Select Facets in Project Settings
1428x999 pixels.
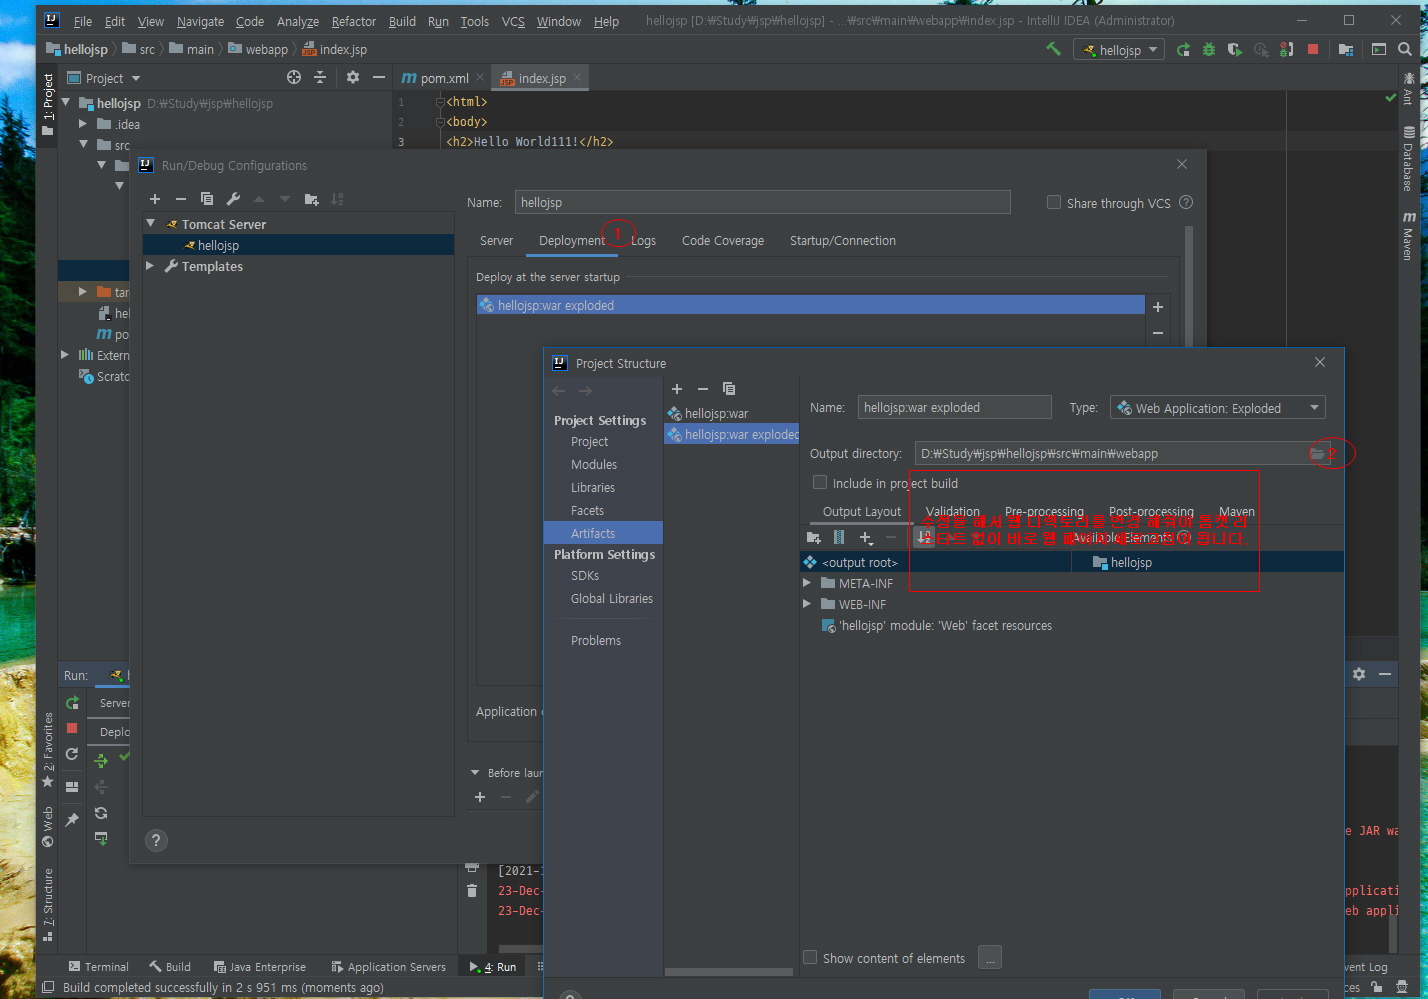[588, 511]
